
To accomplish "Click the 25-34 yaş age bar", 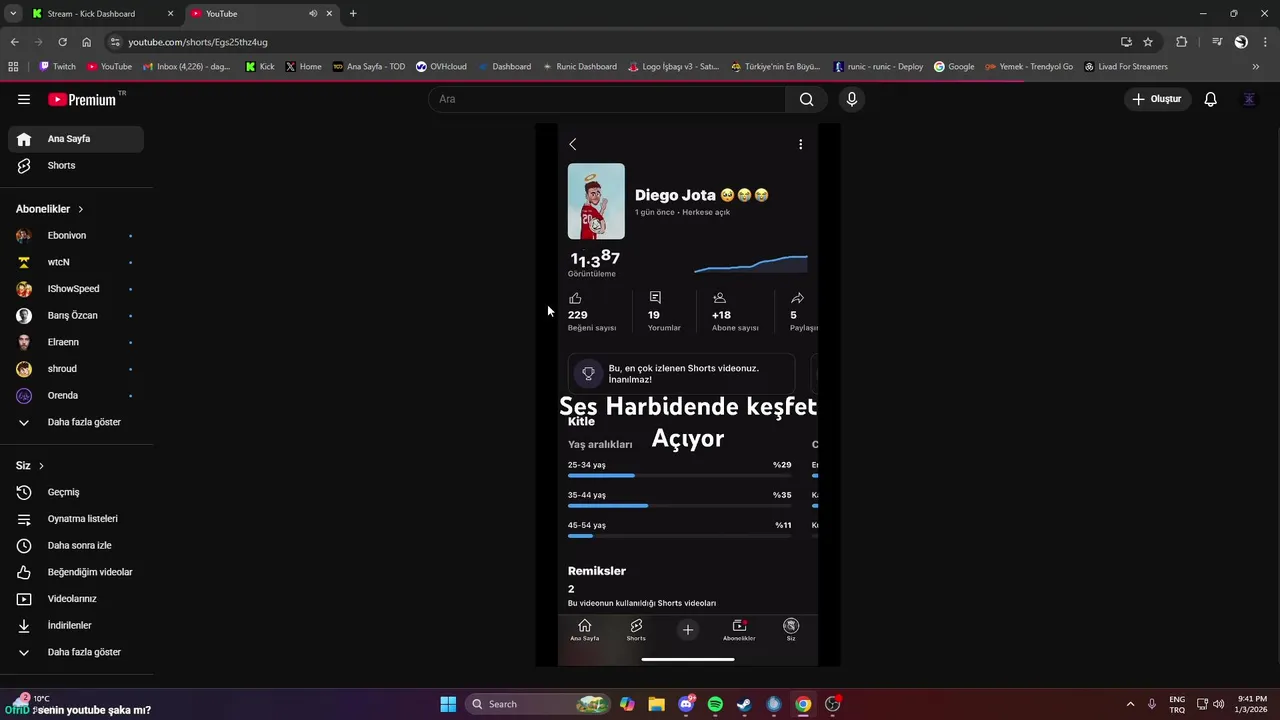I will pos(679,476).
